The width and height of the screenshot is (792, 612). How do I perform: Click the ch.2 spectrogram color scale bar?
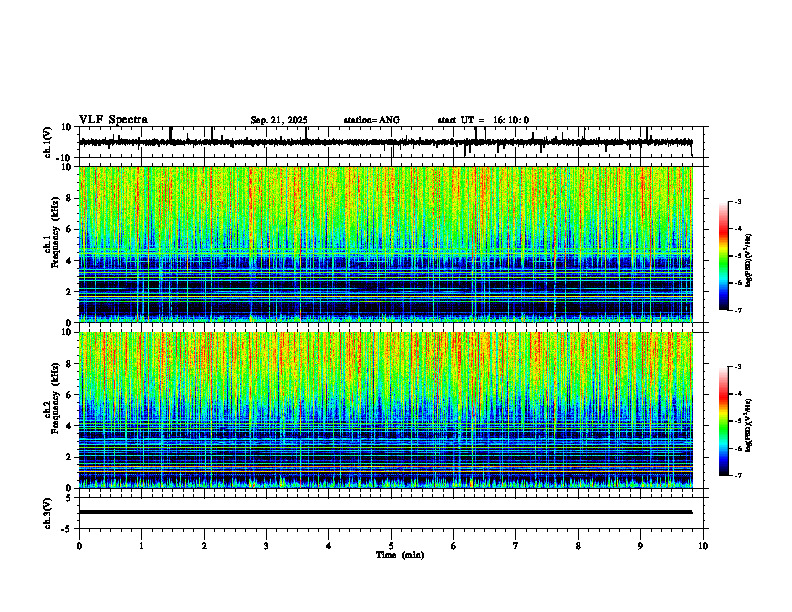tap(723, 421)
